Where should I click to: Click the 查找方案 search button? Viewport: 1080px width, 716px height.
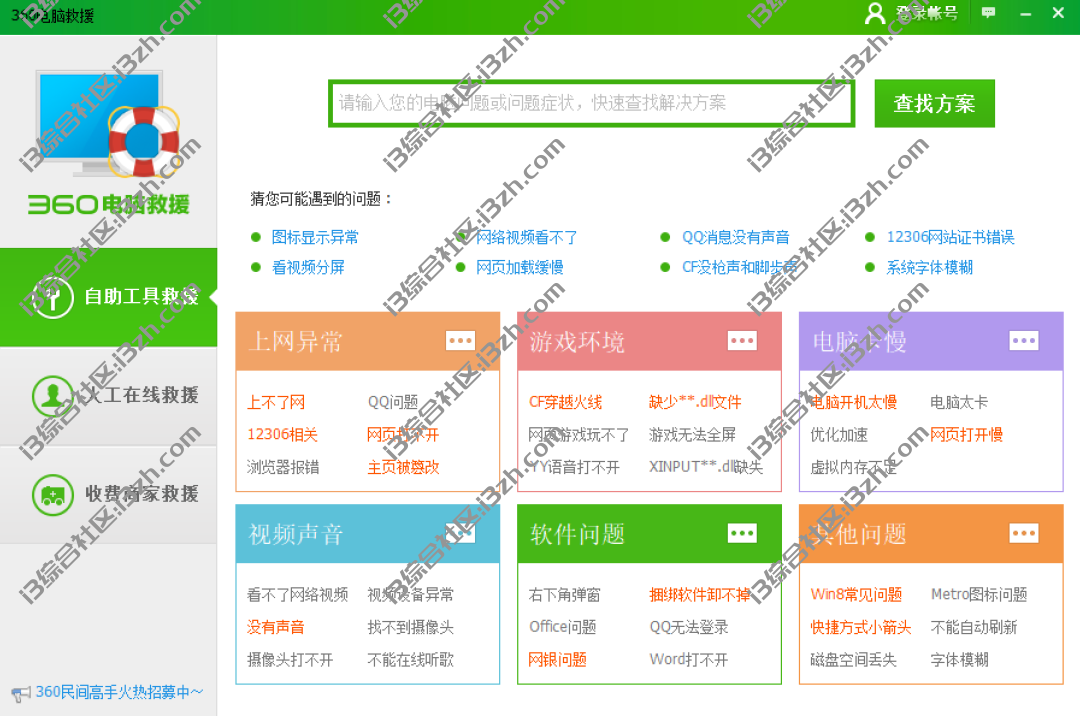pyautogui.click(x=934, y=103)
